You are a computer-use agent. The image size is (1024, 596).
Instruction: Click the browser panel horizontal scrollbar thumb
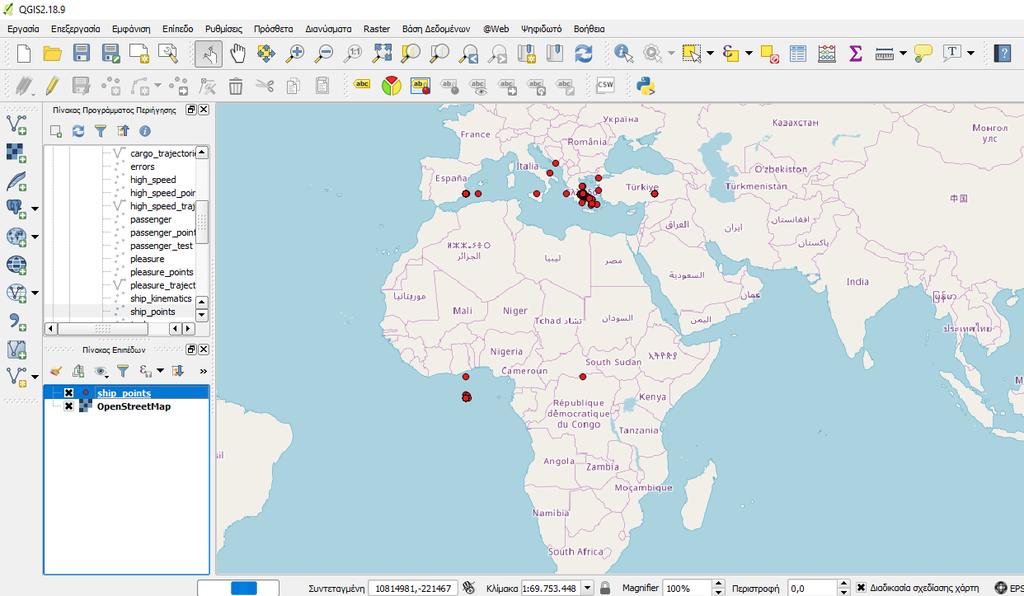[103, 328]
